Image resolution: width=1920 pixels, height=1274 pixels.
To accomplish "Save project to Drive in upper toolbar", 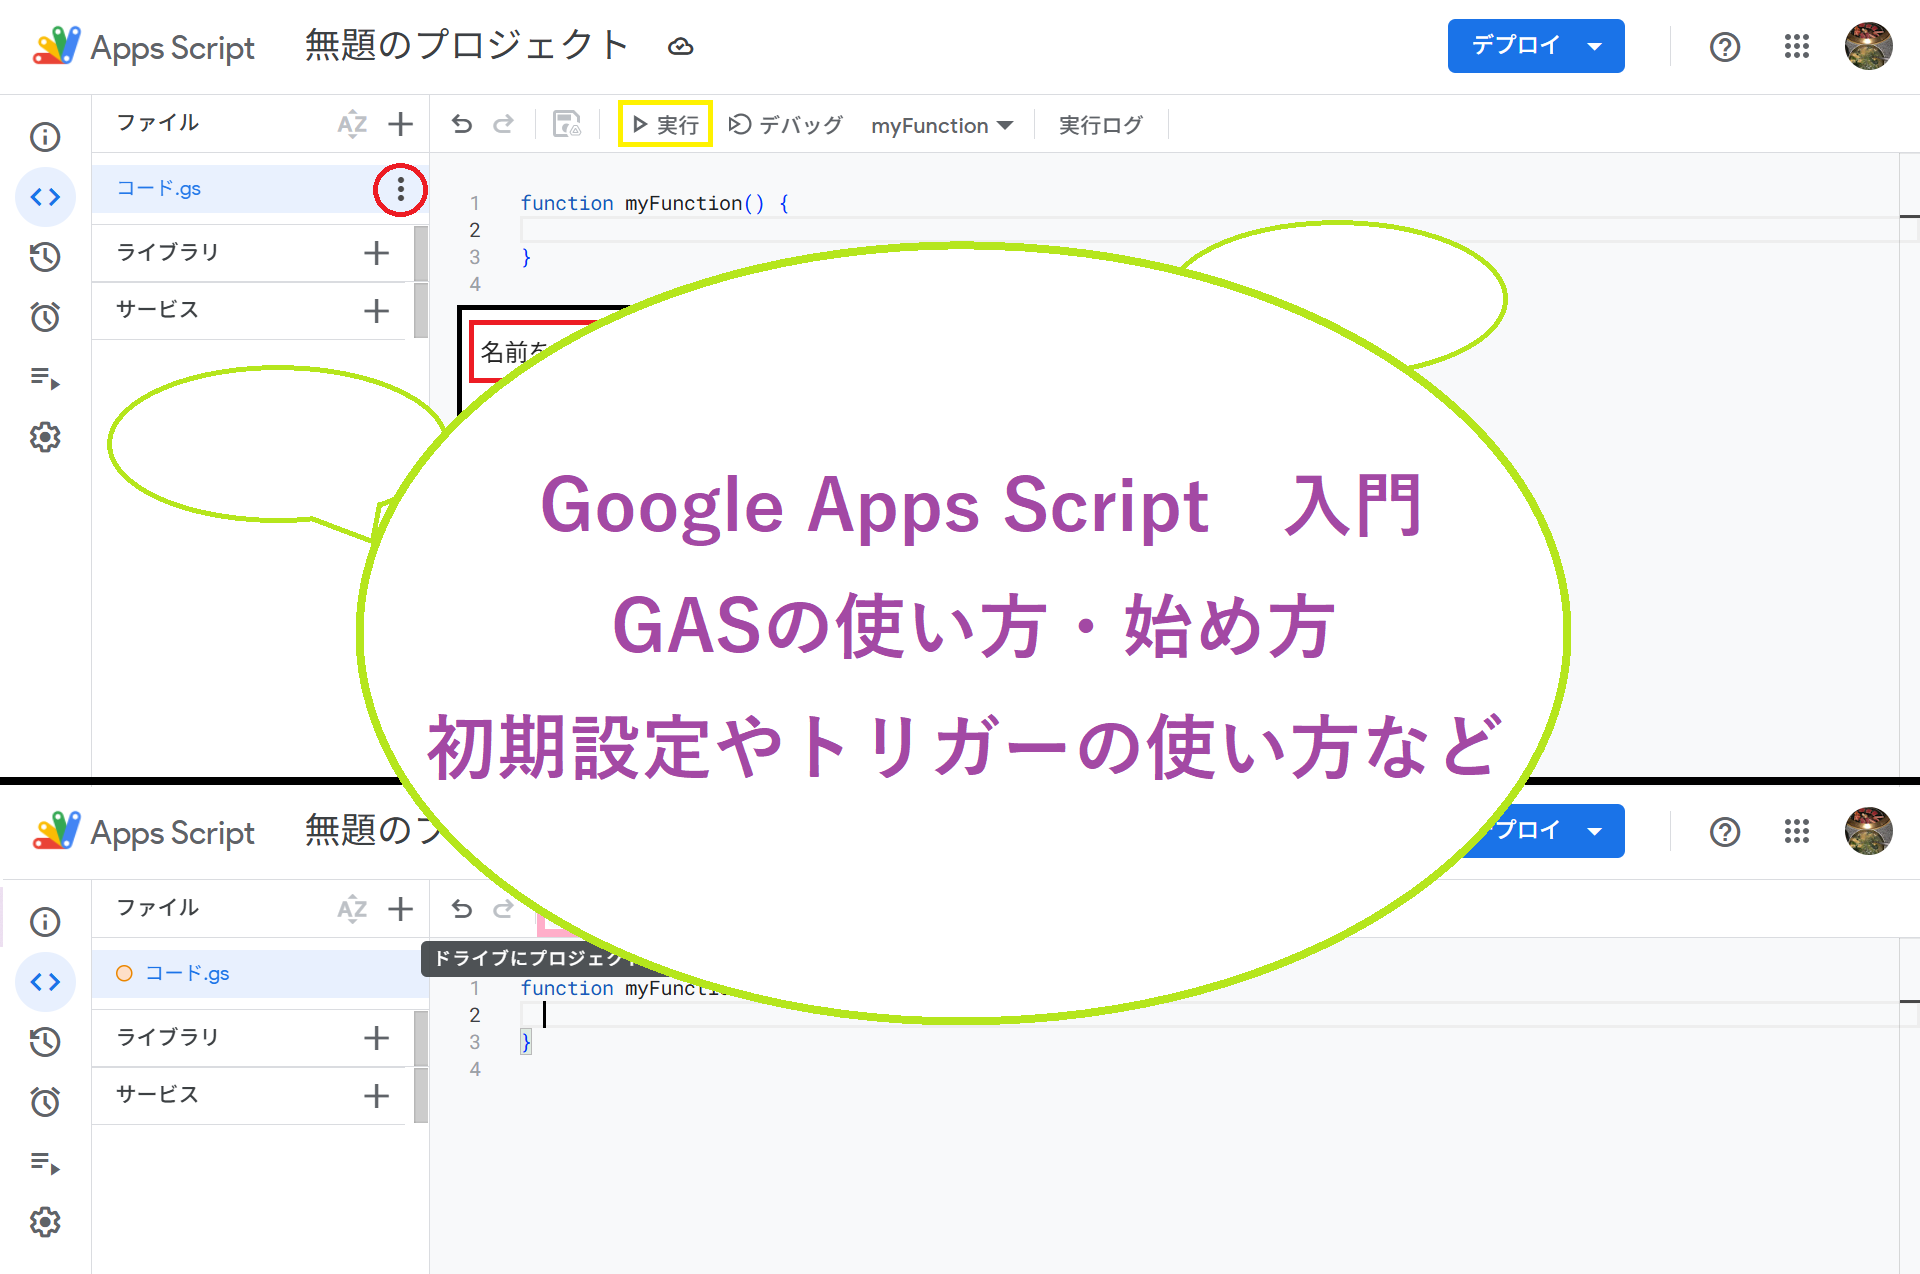I will click(x=567, y=124).
